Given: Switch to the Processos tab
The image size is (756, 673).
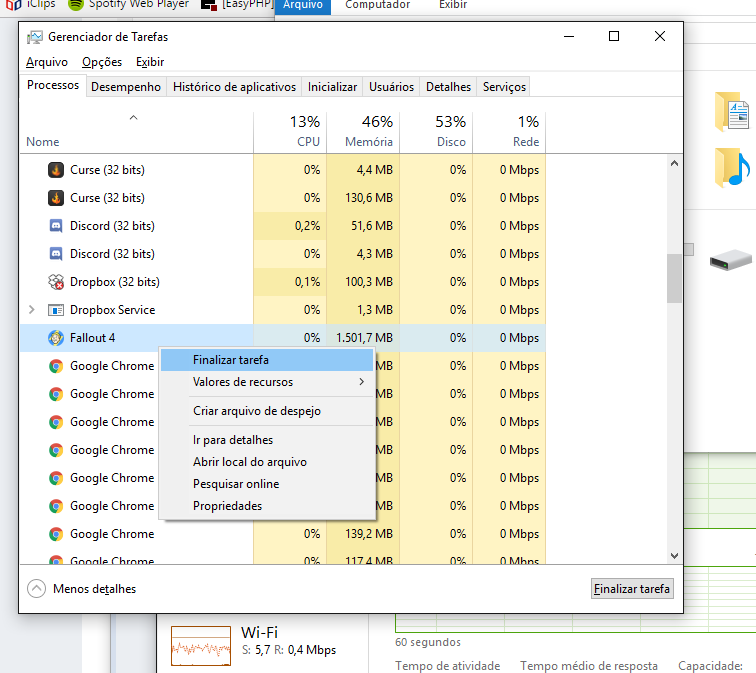Looking at the screenshot, I should click(53, 85).
